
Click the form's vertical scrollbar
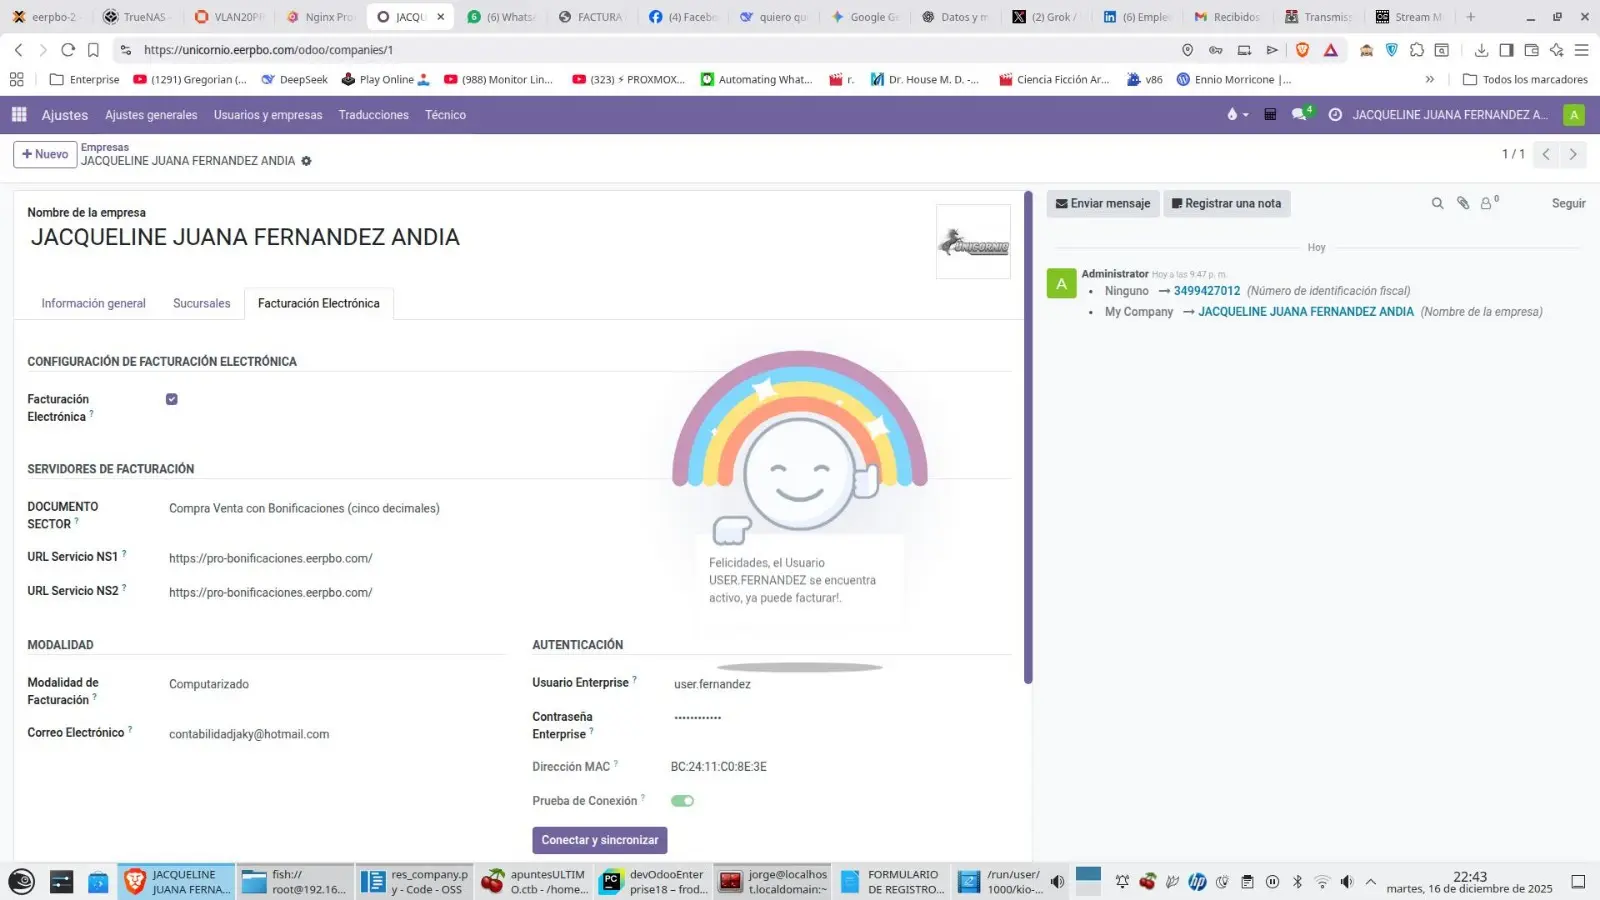[x=1027, y=440]
